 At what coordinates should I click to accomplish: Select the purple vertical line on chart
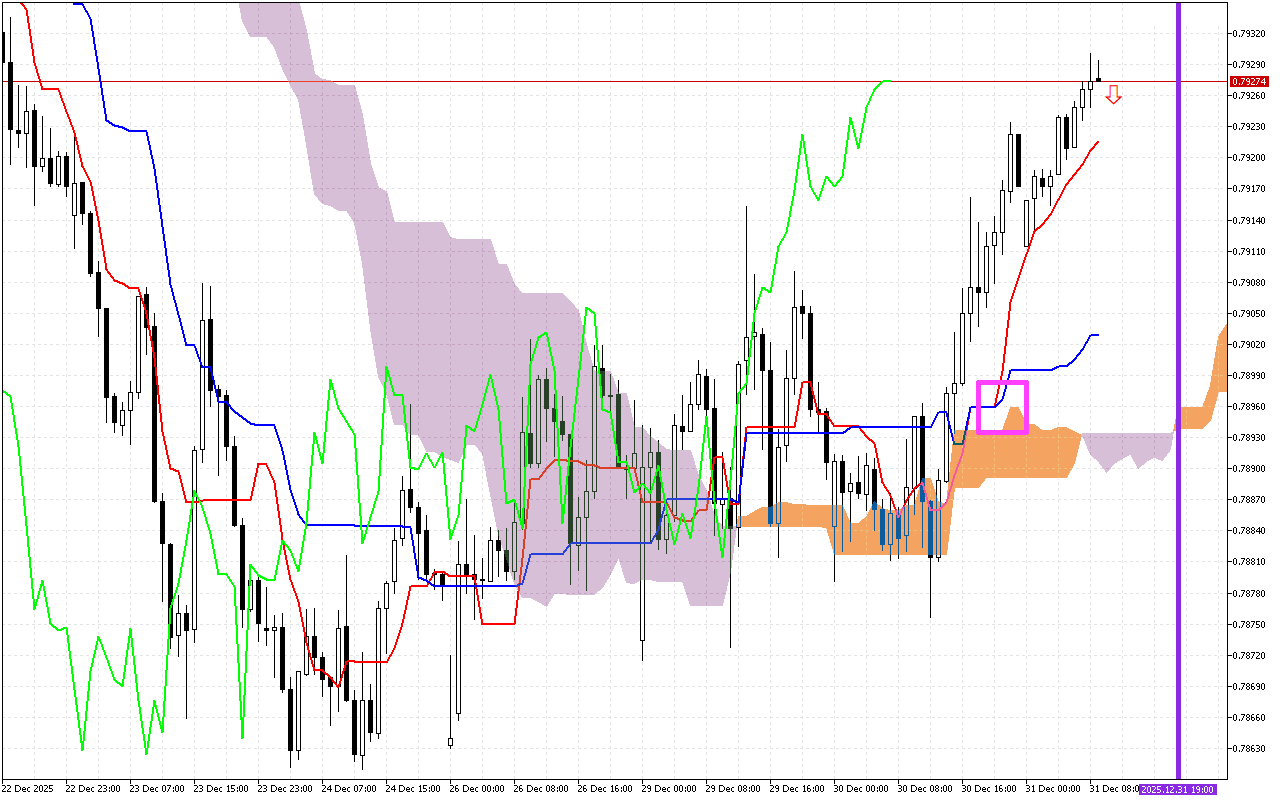click(x=1178, y=300)
